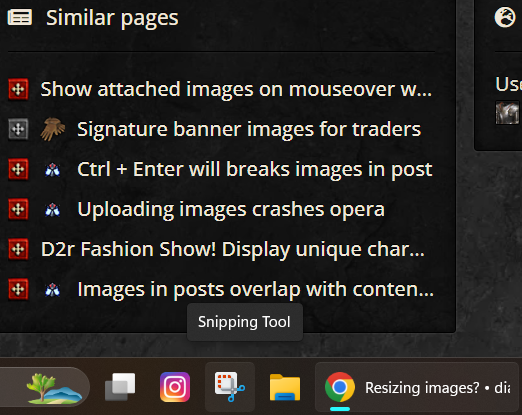The width and height of the screenshot is (522, 415).
Task: Open Signature banner images for traders topic
Action: tap(249, 129)
